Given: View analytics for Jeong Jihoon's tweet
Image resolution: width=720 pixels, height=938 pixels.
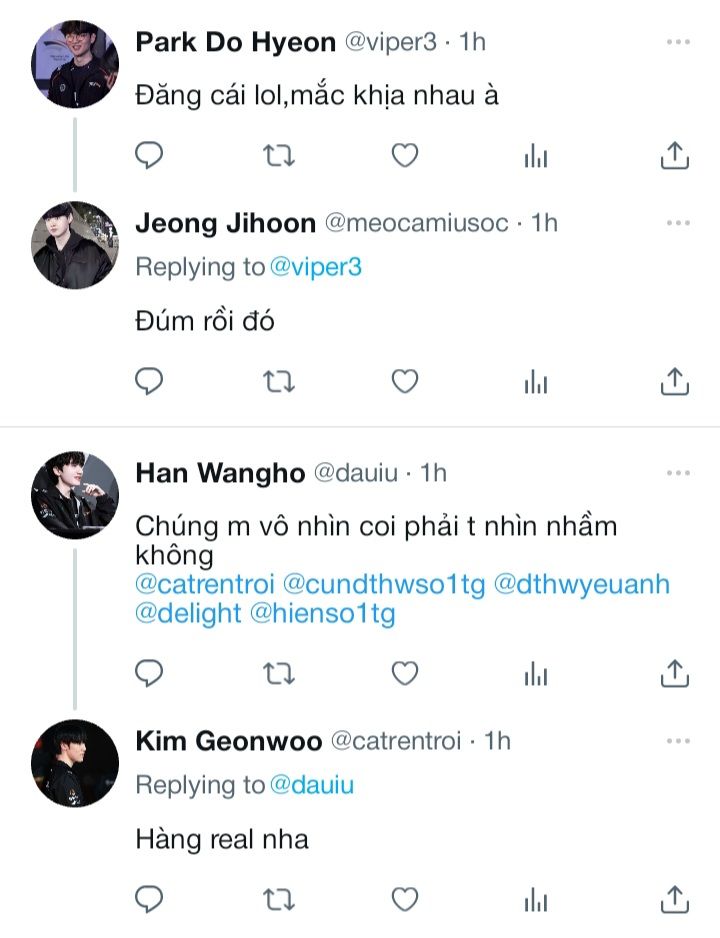Looking at the screenshot, I should pos(537,381).
